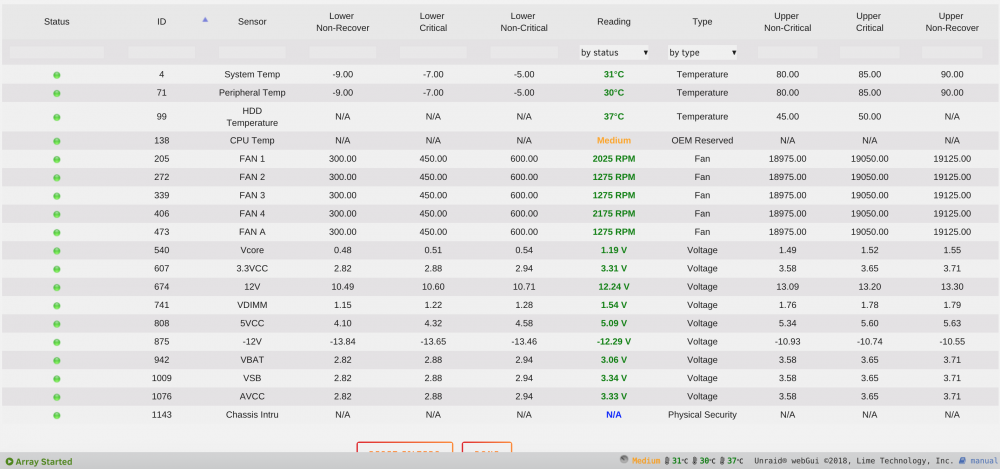The image size is (1000, 469).
Task: Click the orange Medium reading for CPU Temp
Action: (x=614, y=140)
